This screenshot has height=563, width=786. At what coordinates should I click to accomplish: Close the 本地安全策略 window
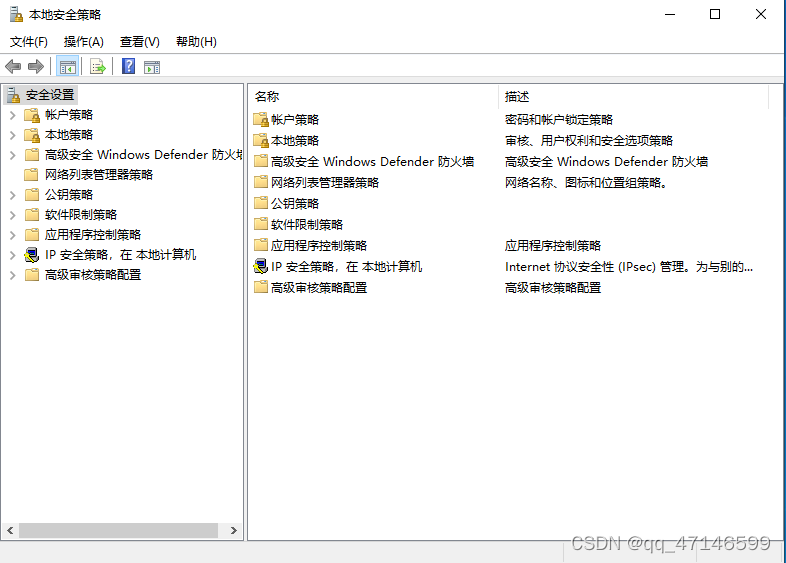pyautogui.click(x=760, y=15)
